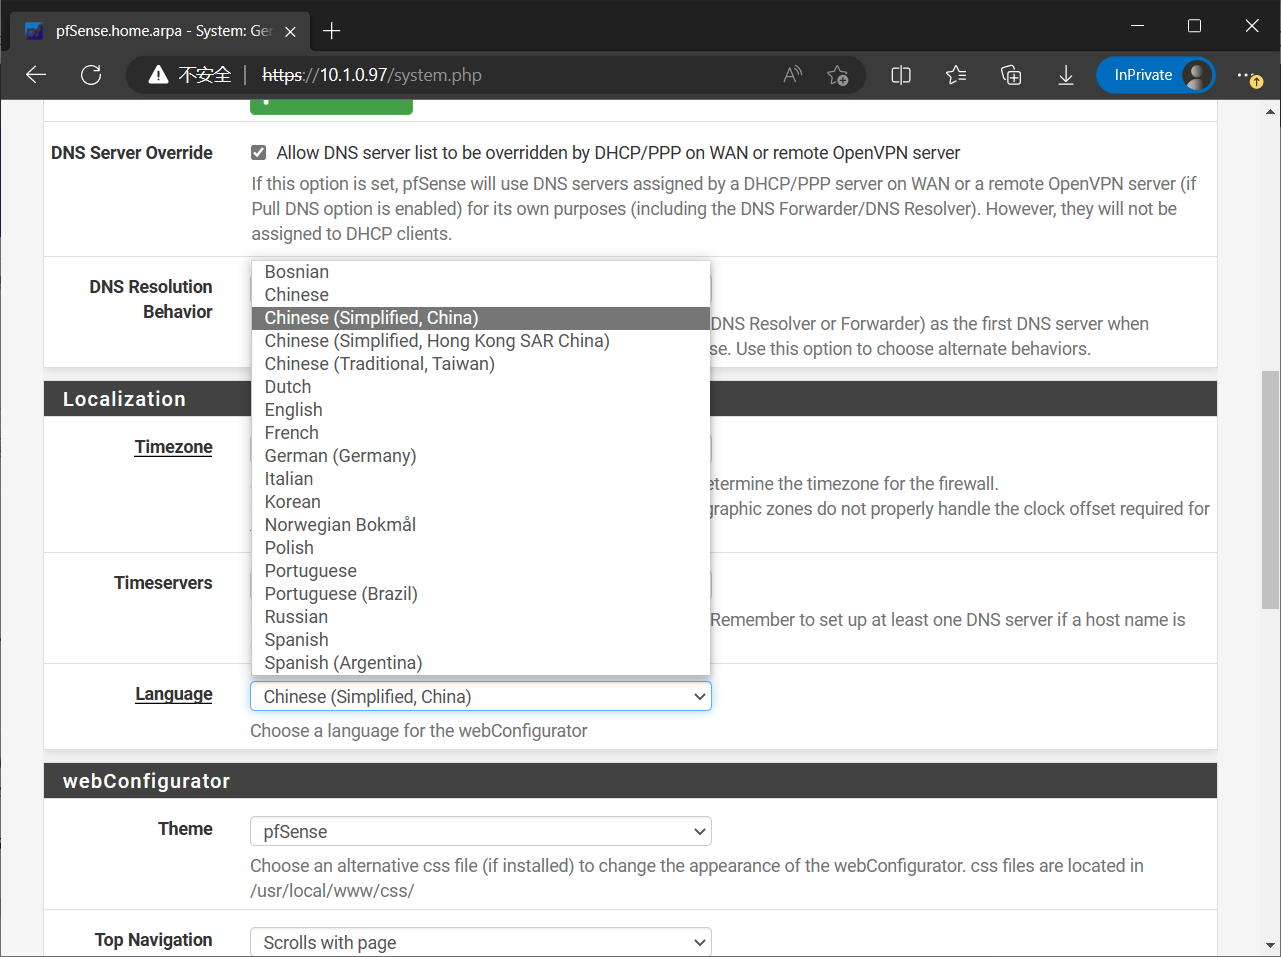The image size is (1281, 957).
Task: Click the Read Aloud icon in address bar
Action: 792,75
